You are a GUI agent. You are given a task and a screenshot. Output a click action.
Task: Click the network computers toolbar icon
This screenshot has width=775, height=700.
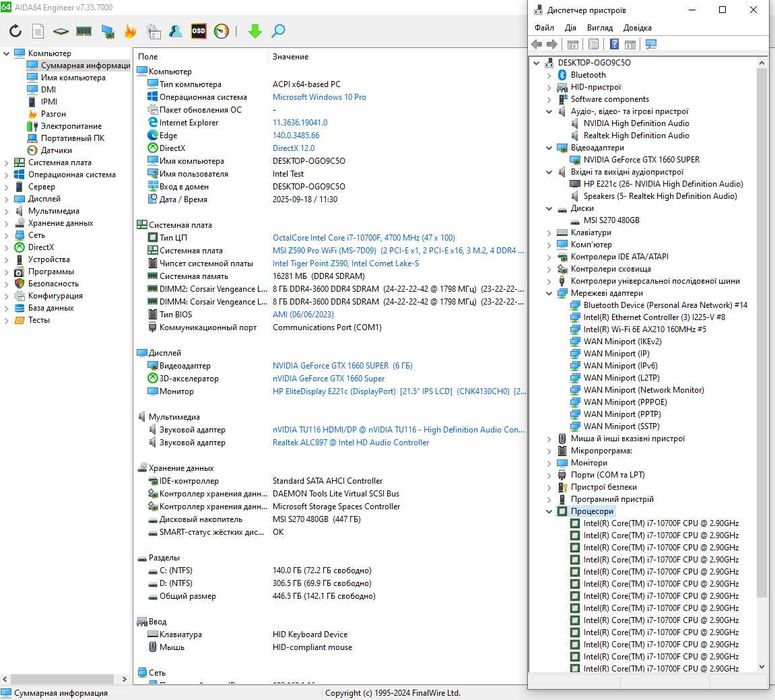pyautogui.click(x=108, y=31)
